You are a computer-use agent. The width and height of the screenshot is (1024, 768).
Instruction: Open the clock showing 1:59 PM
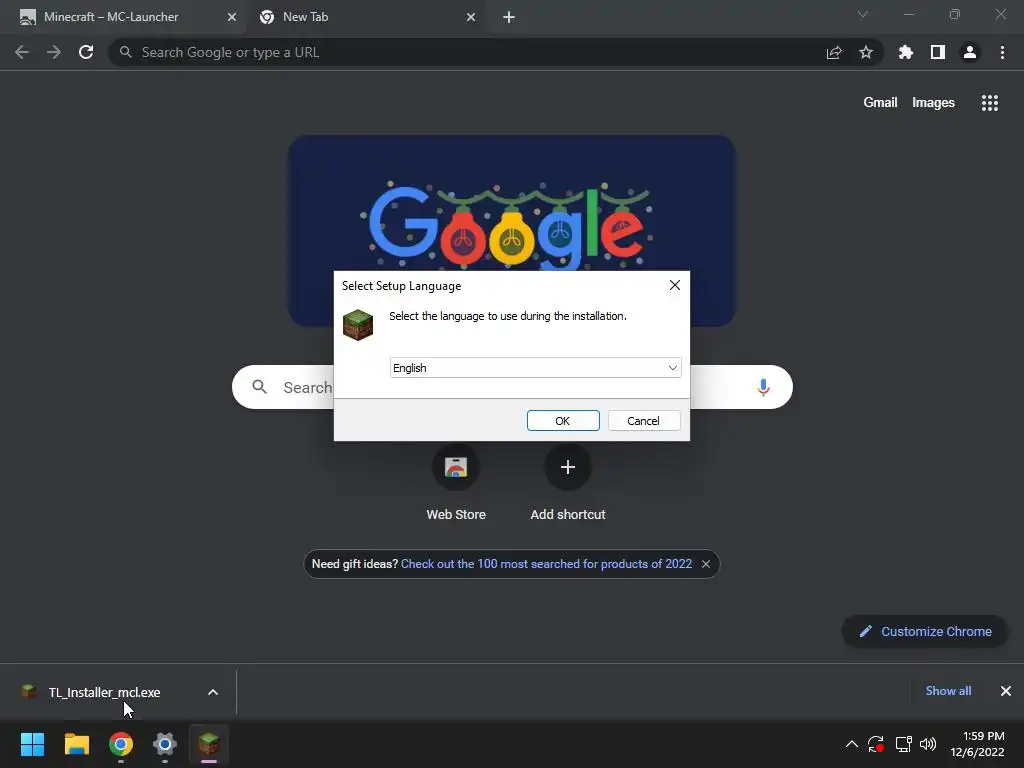coord(978,744)
